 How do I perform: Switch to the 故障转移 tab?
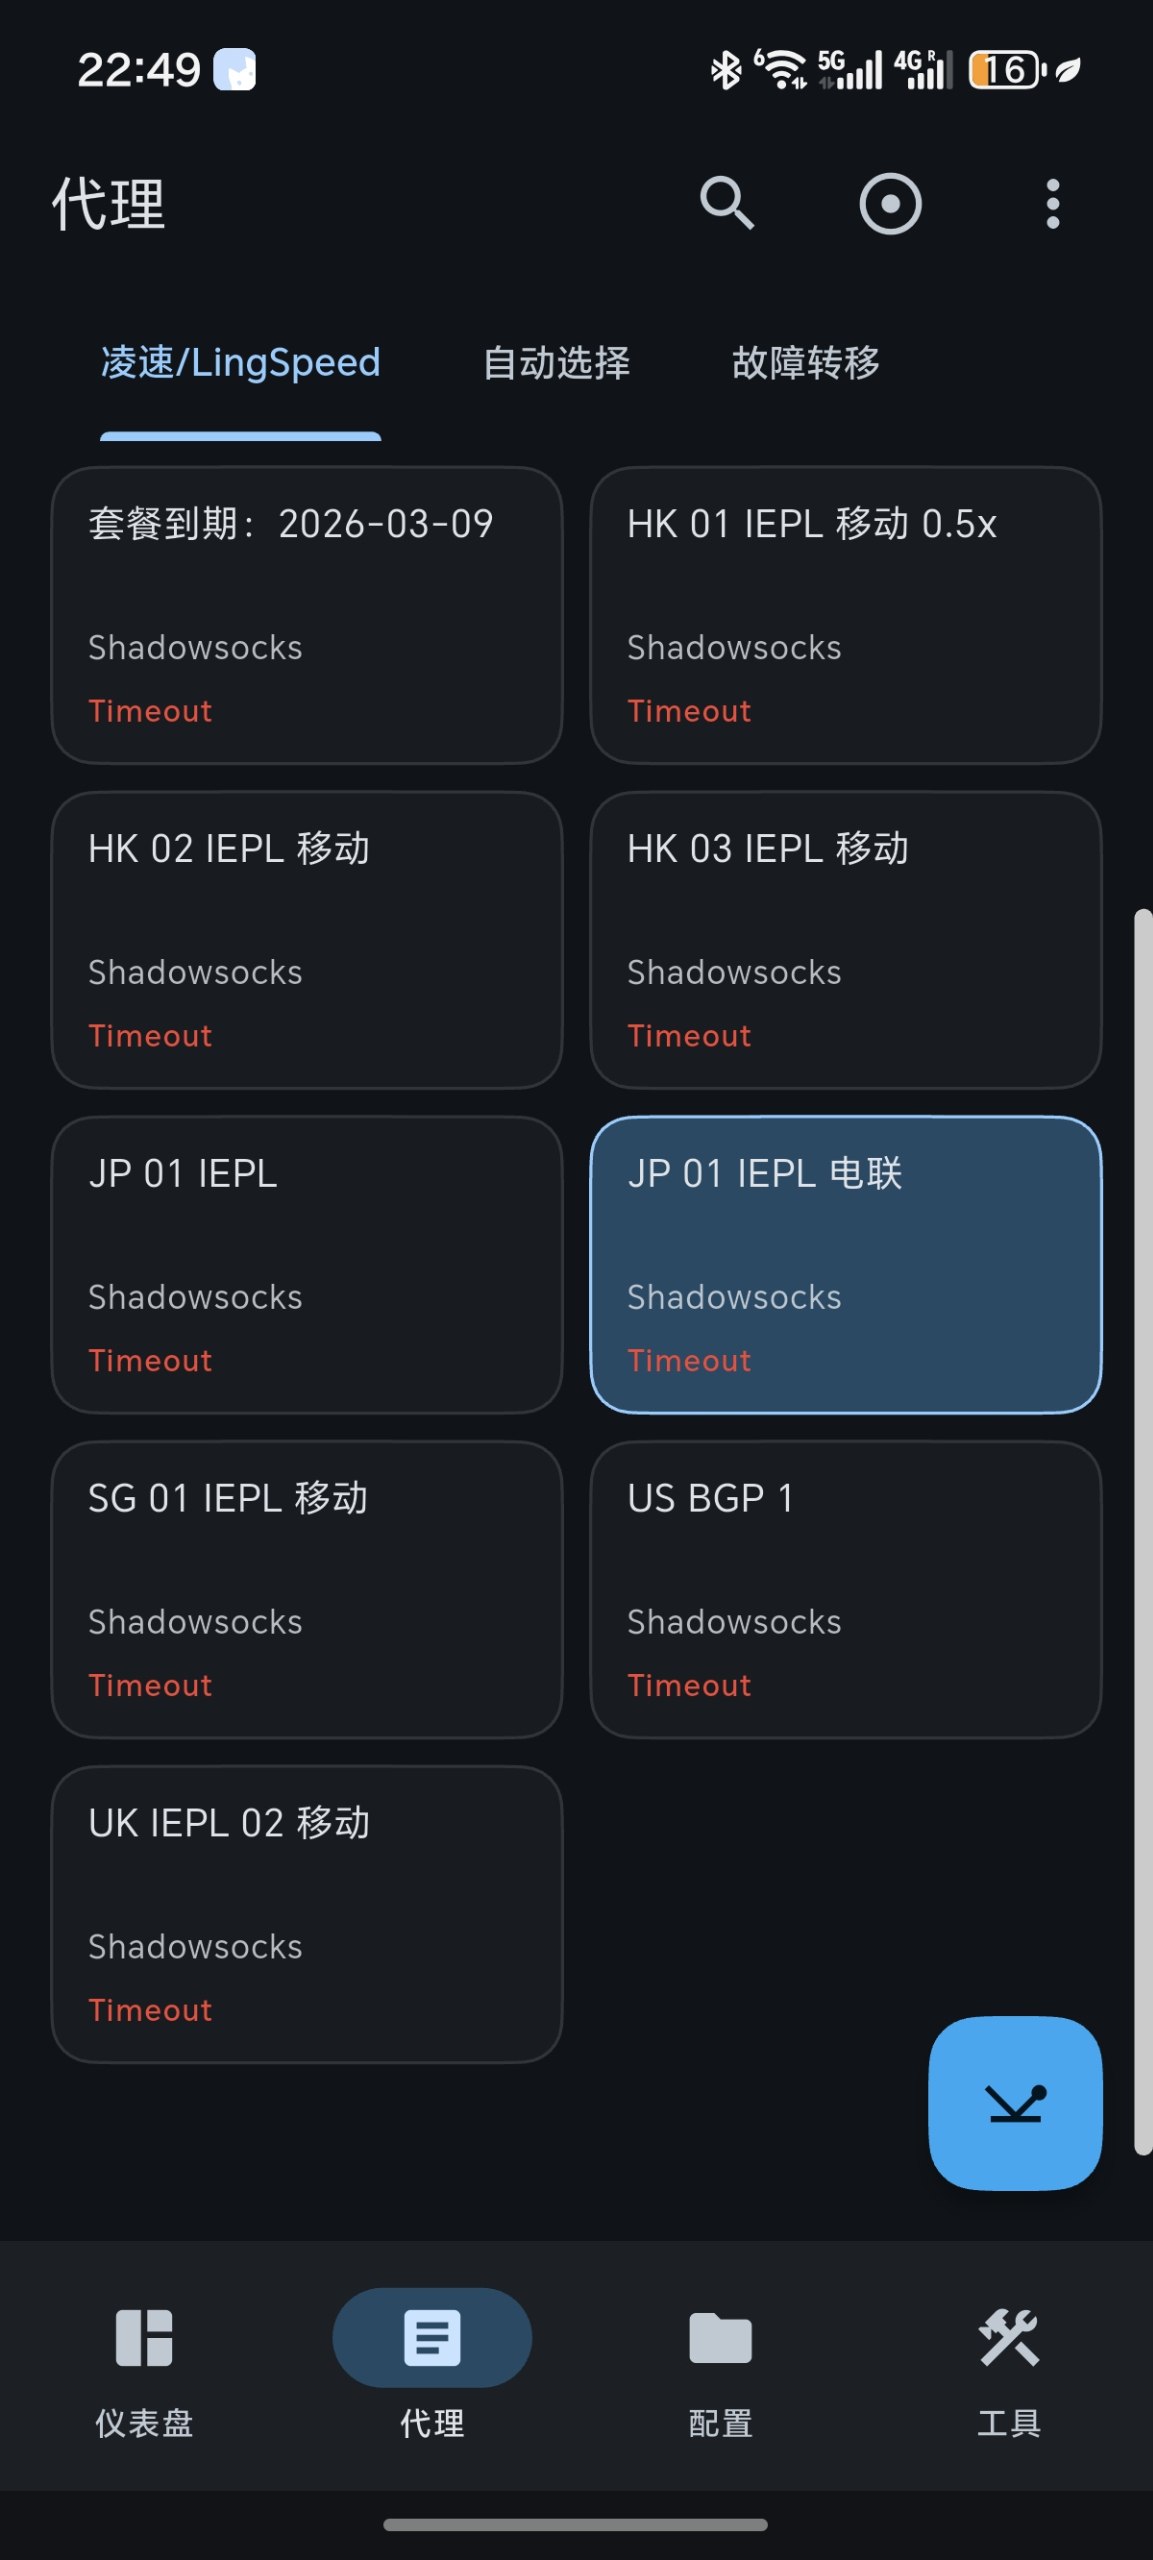[805, 363]
